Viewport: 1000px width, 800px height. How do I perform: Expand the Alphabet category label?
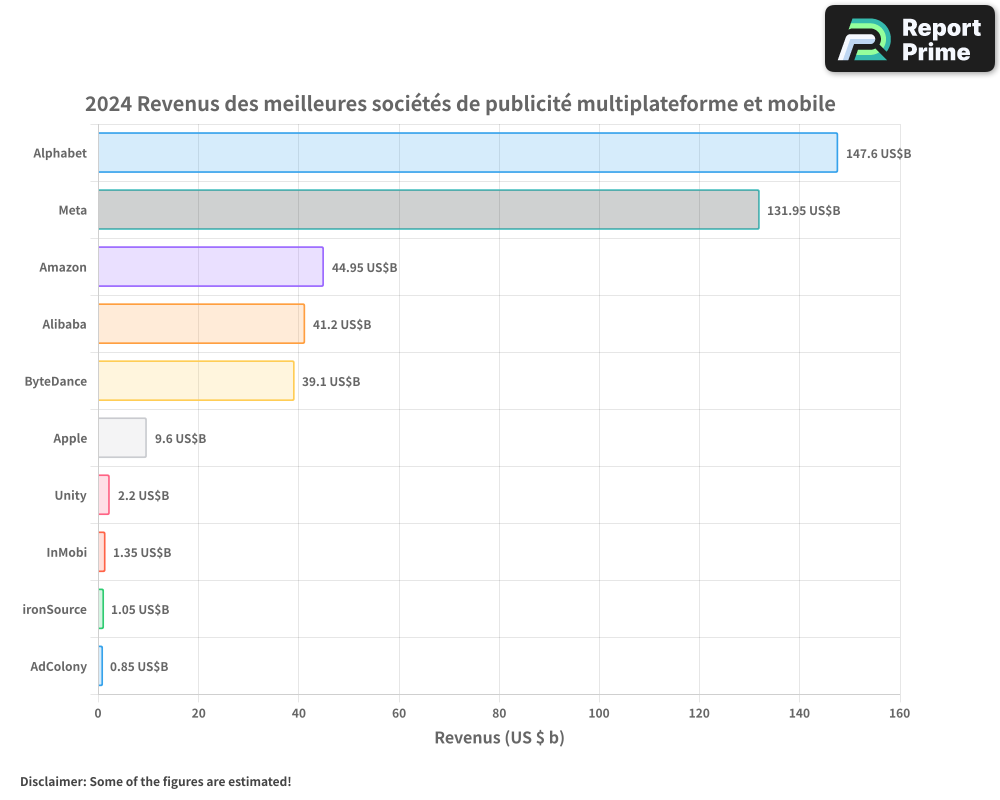click(x=59, y=153)
